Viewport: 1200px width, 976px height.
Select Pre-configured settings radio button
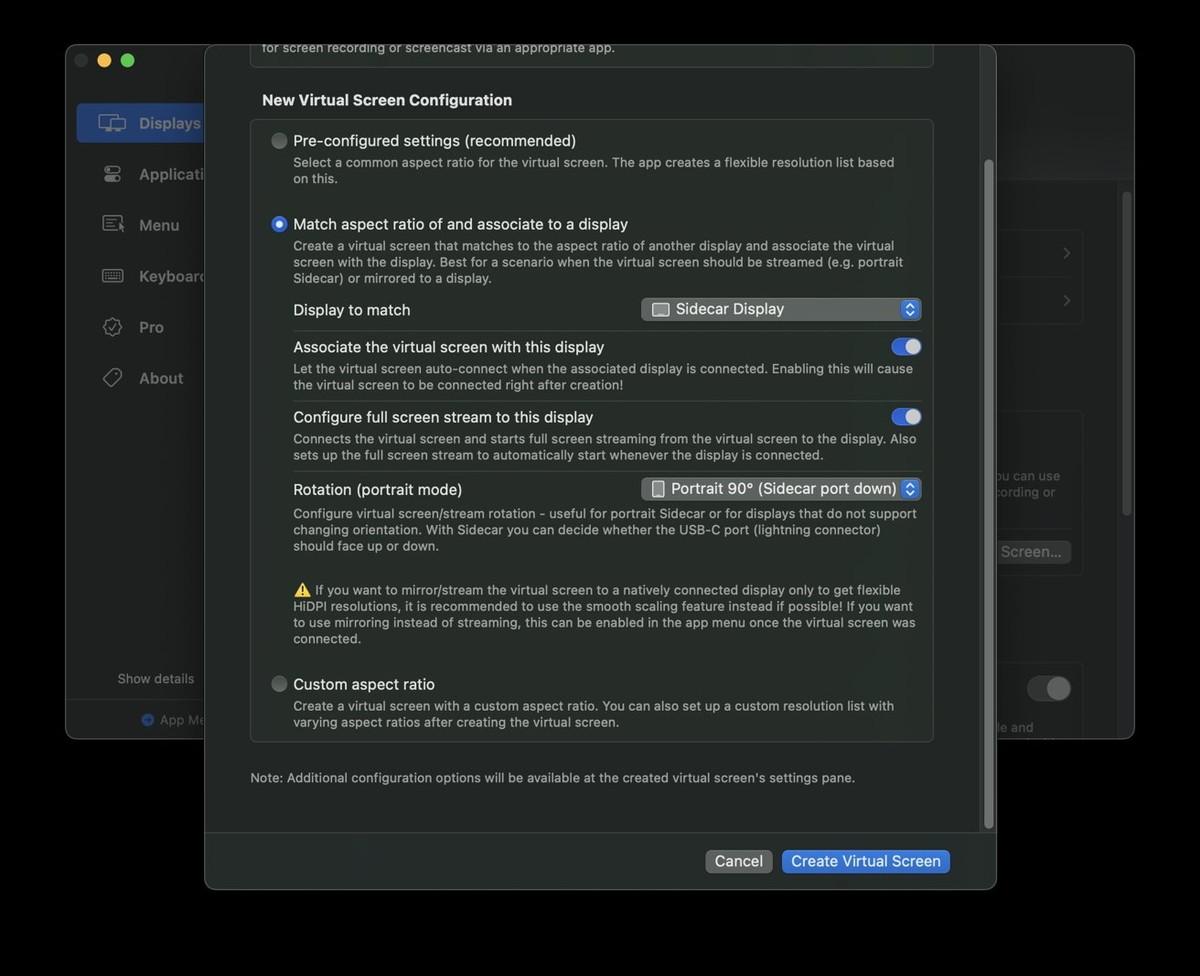[279, 141]
